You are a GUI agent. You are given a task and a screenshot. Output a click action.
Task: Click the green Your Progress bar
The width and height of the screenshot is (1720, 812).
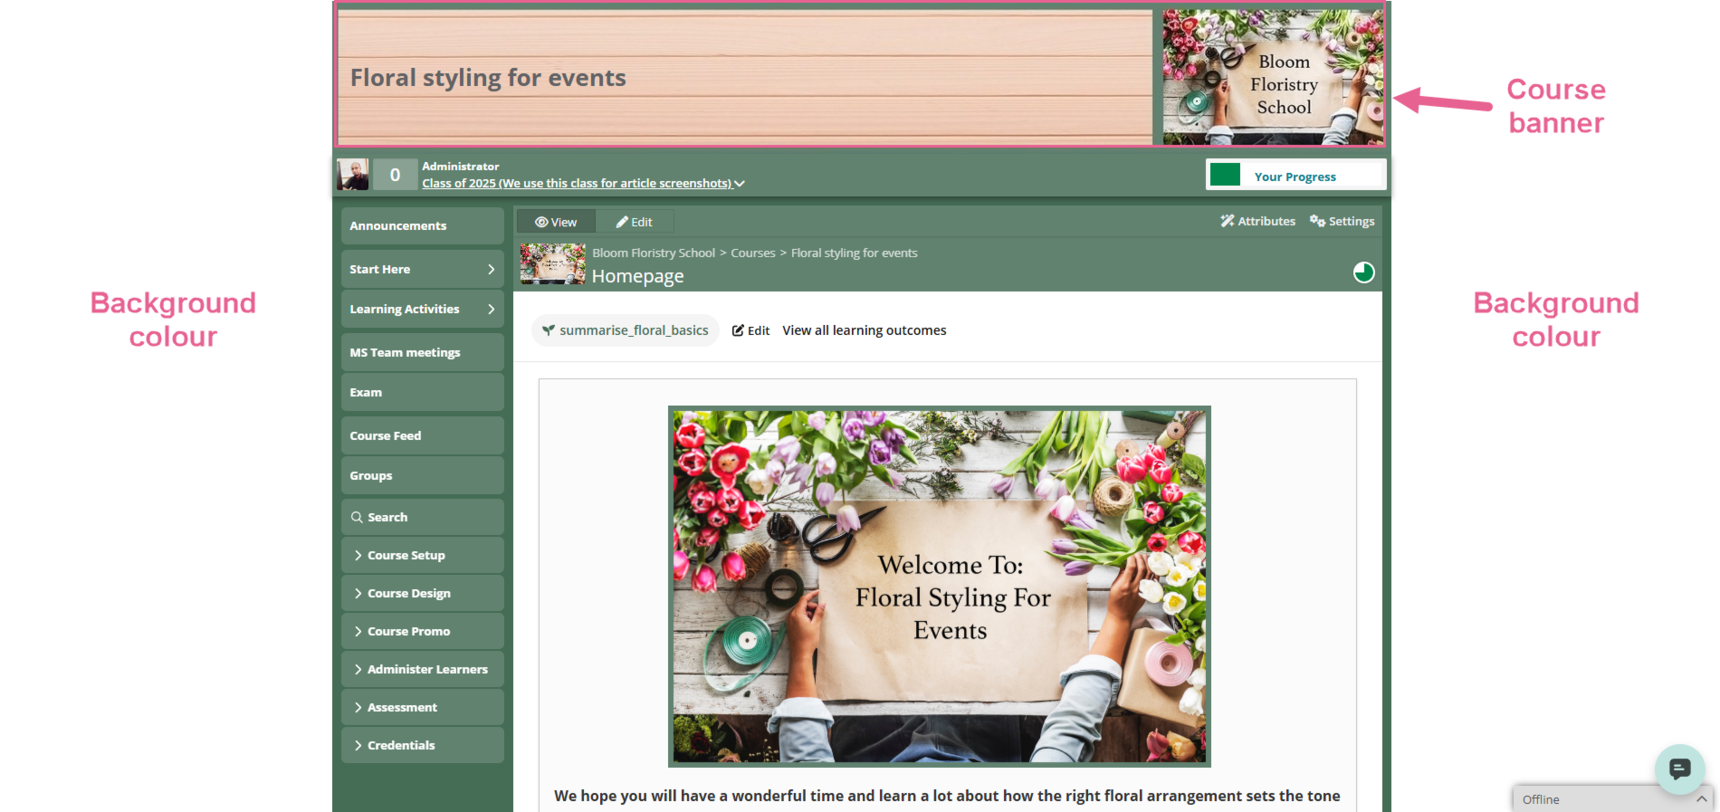pos(1225,175)
